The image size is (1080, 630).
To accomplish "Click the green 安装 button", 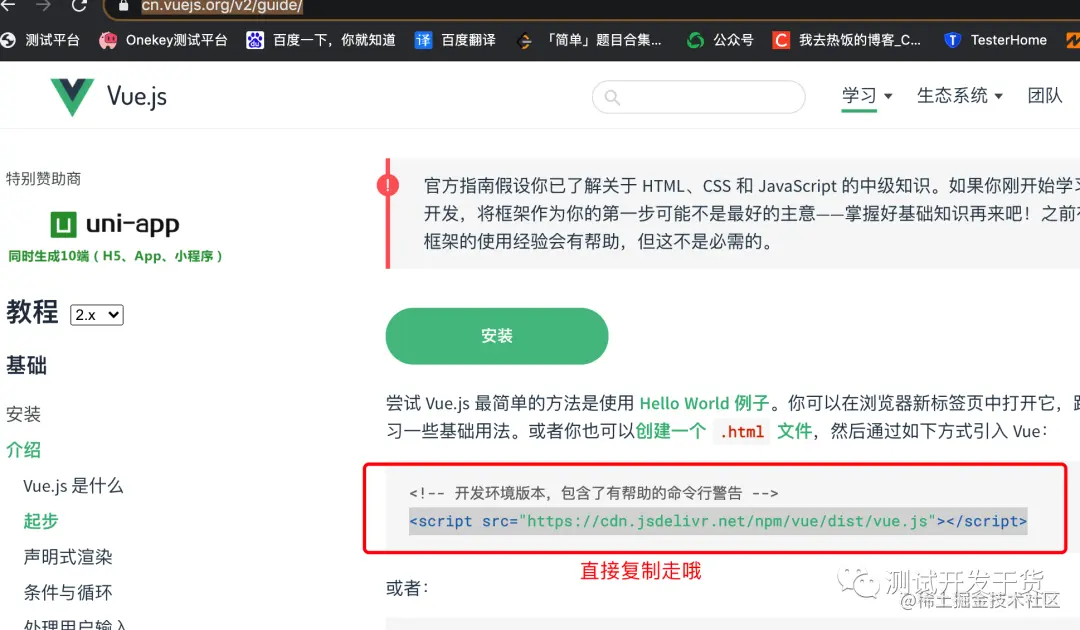I will (x=496, y=336).
